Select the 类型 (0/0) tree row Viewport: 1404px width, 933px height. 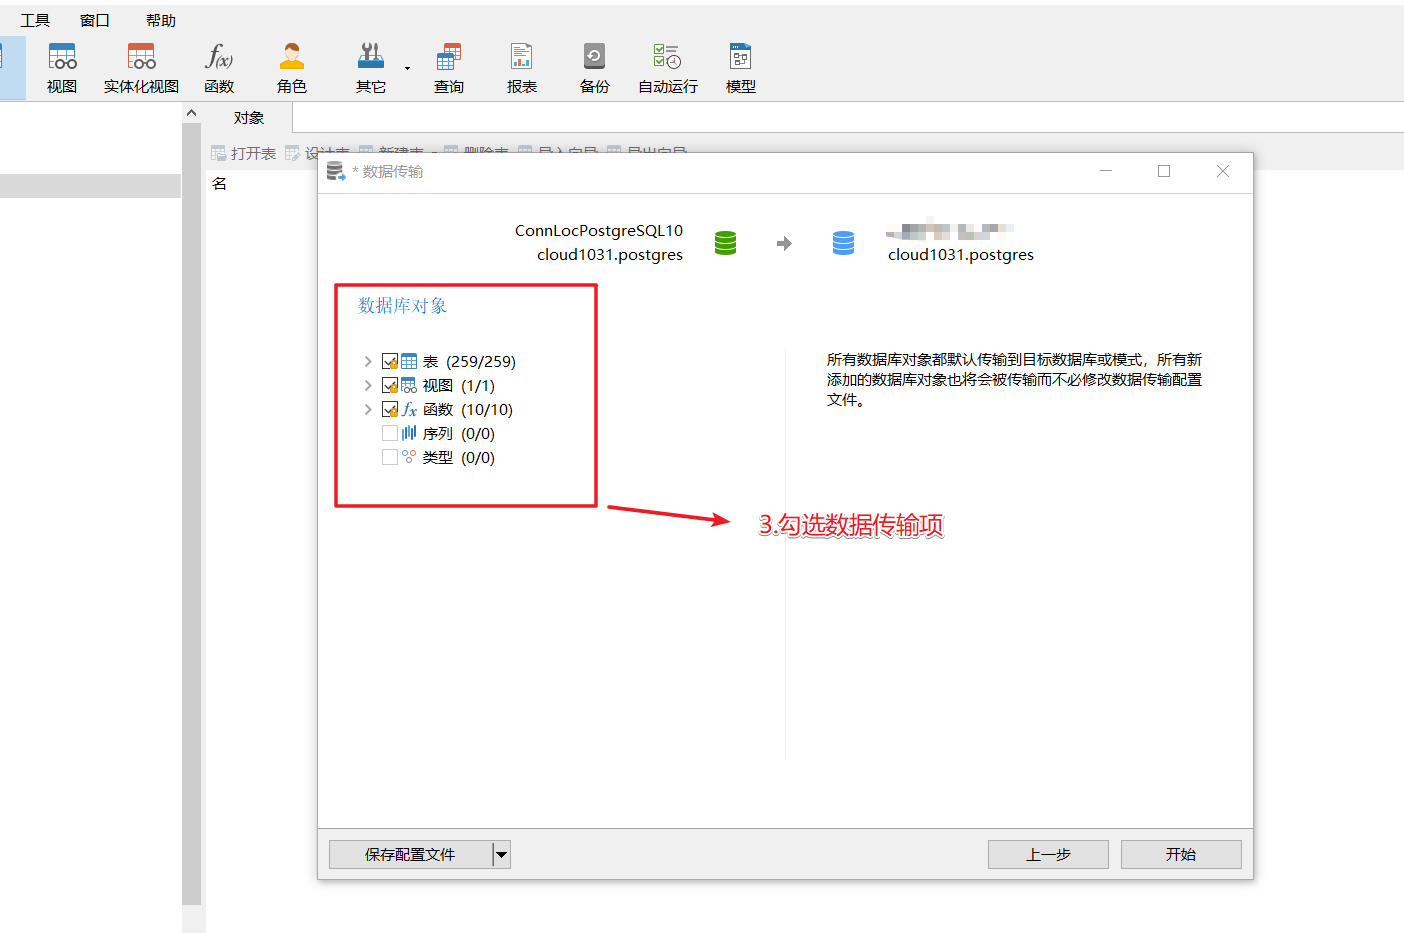458,458
